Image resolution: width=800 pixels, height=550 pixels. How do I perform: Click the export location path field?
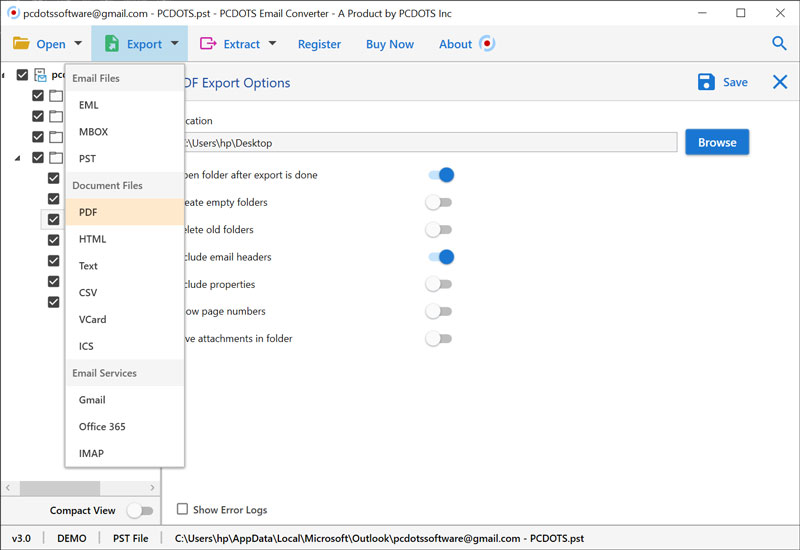point(431,142)
